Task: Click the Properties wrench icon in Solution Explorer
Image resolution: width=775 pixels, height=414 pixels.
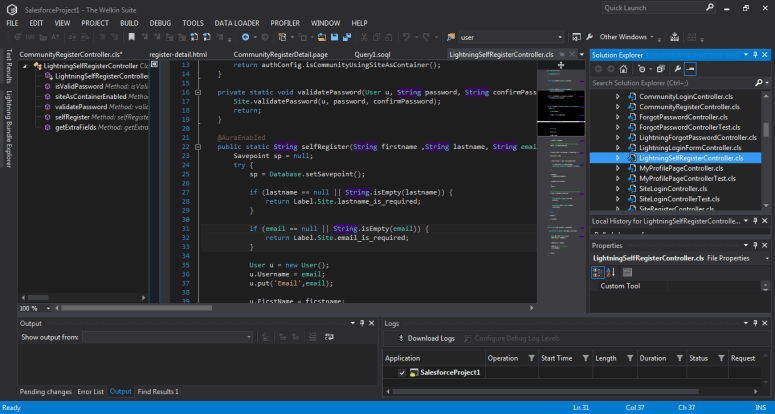Action: point(677,69)
